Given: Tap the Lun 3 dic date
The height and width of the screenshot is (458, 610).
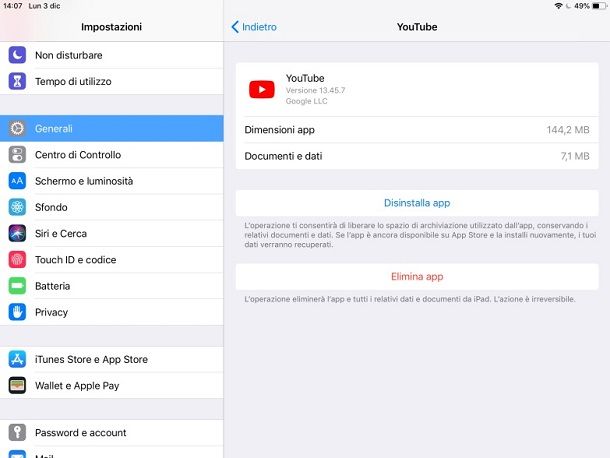Looking at the screenshot, I should (44, 6).
